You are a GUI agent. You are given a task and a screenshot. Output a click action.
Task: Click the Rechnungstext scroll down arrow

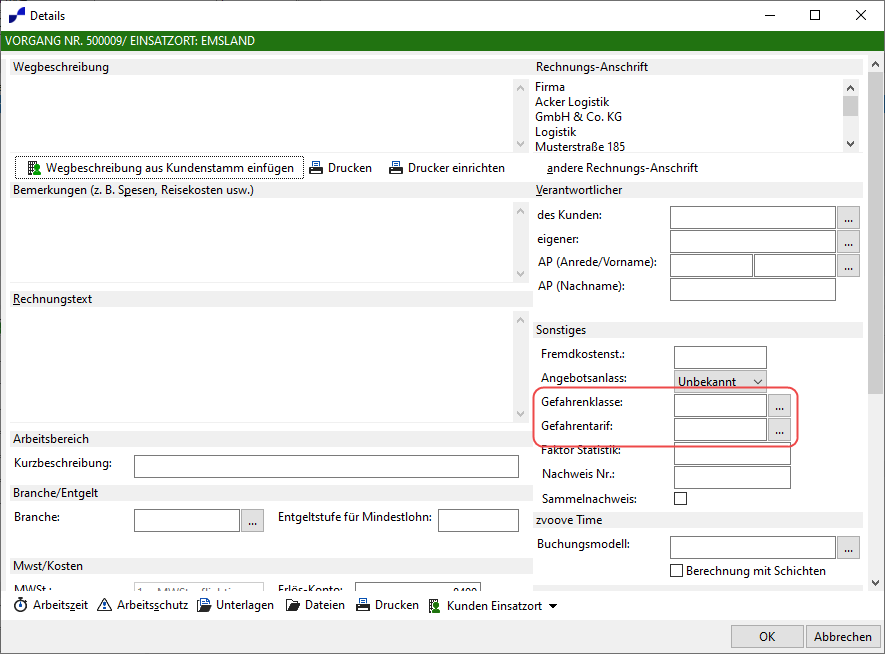pyautogui.click(x=520, y=414)
